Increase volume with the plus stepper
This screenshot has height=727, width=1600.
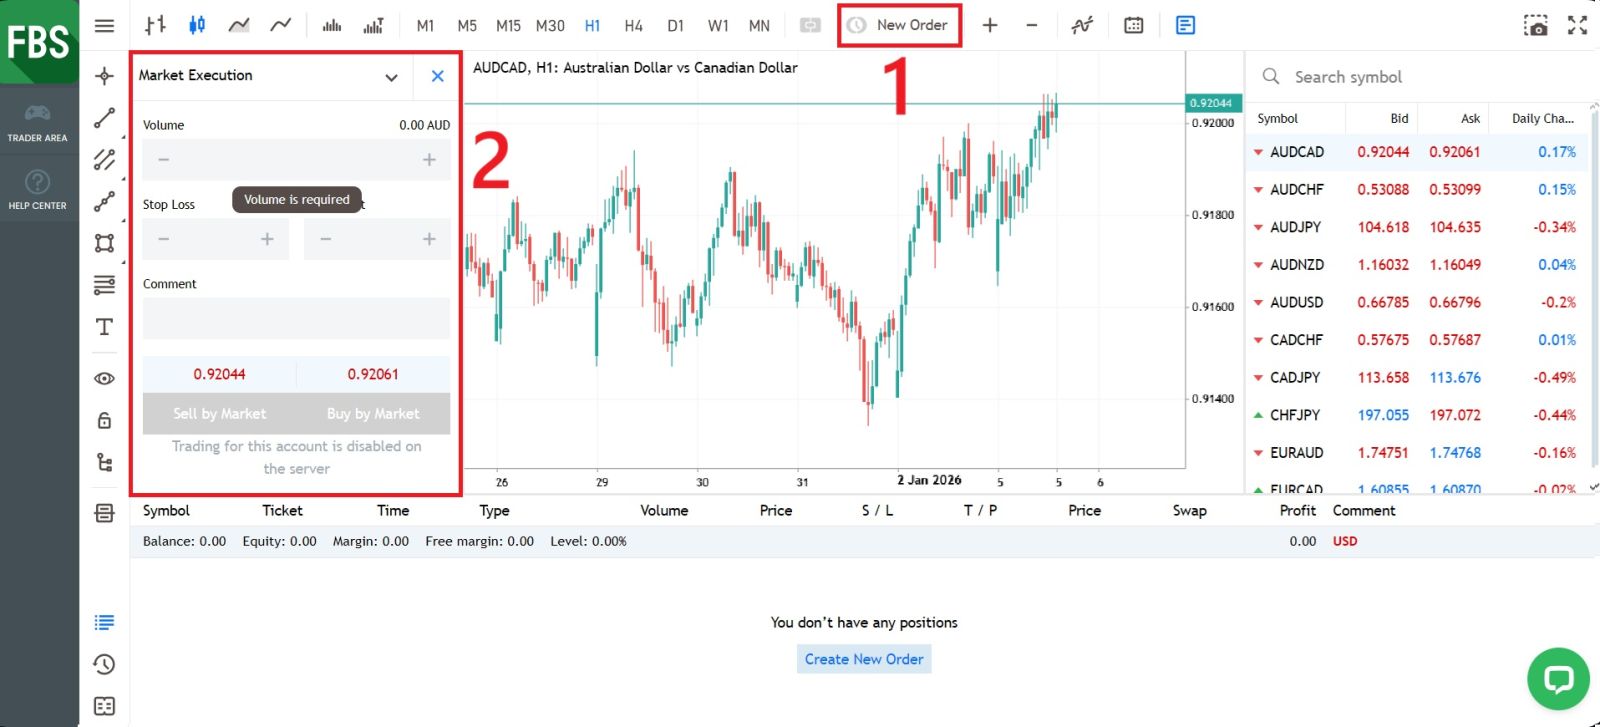pos(429,160)
